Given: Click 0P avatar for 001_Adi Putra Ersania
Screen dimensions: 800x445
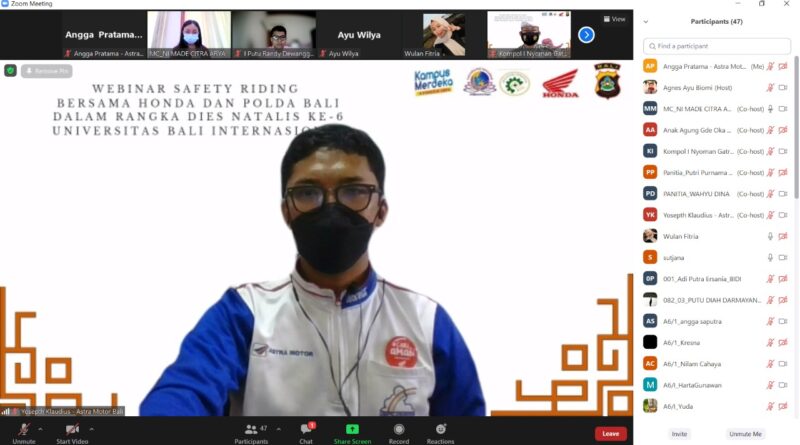Looking at the screenshot, I should [x=650, y=279].
